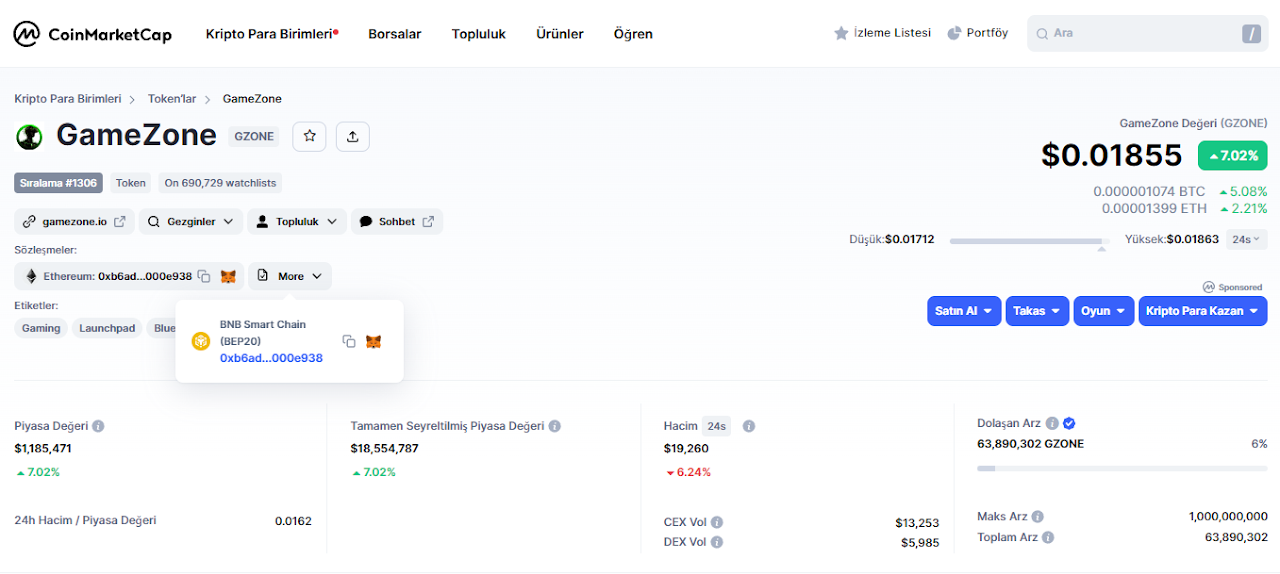Open the Topluluk menu in top navigation
Screen dimensions: 1280x574
pyautogui.click(x=479, y=34)
